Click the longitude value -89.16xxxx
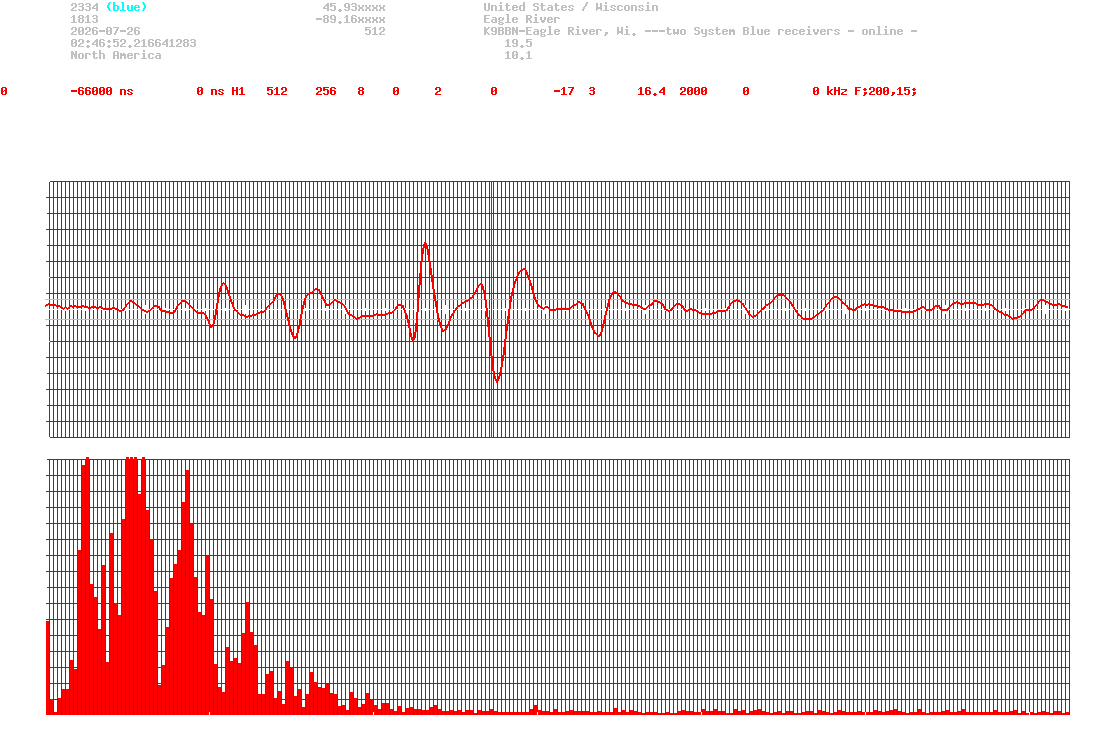Screen dimensions: 1095x737 point(350,19)
